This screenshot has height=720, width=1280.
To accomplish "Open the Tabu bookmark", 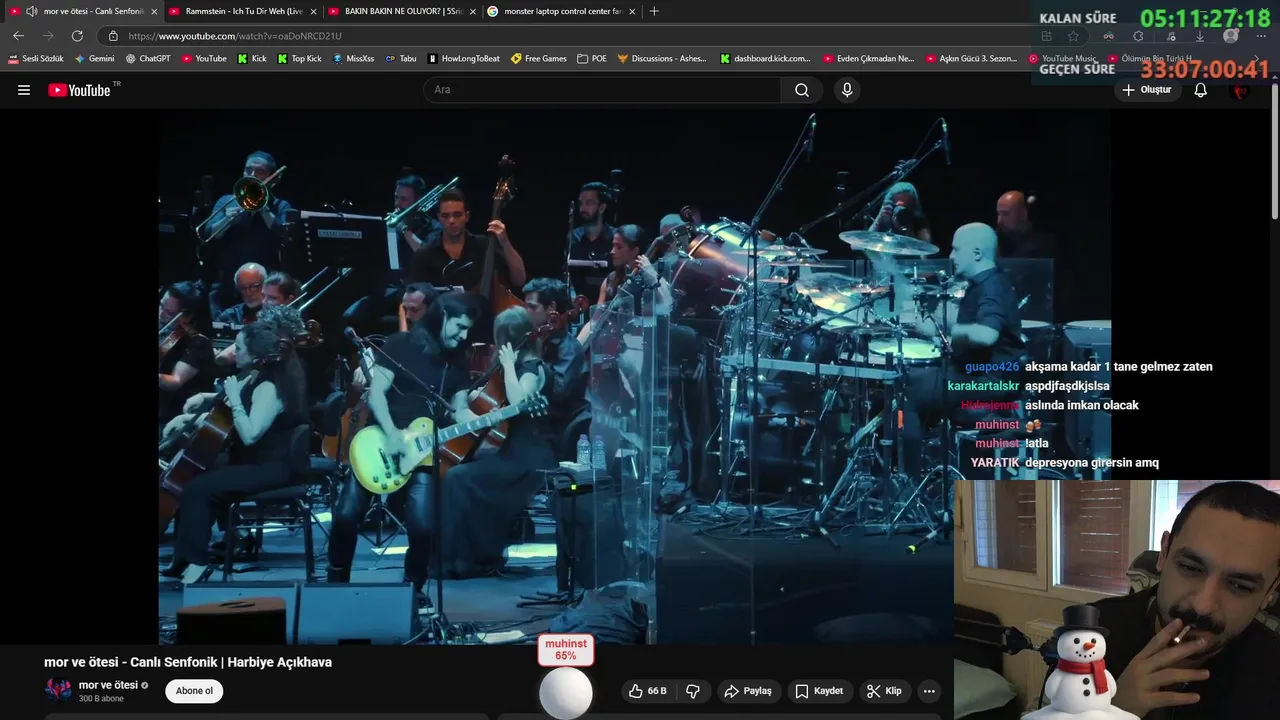I will tap(400, 59).
